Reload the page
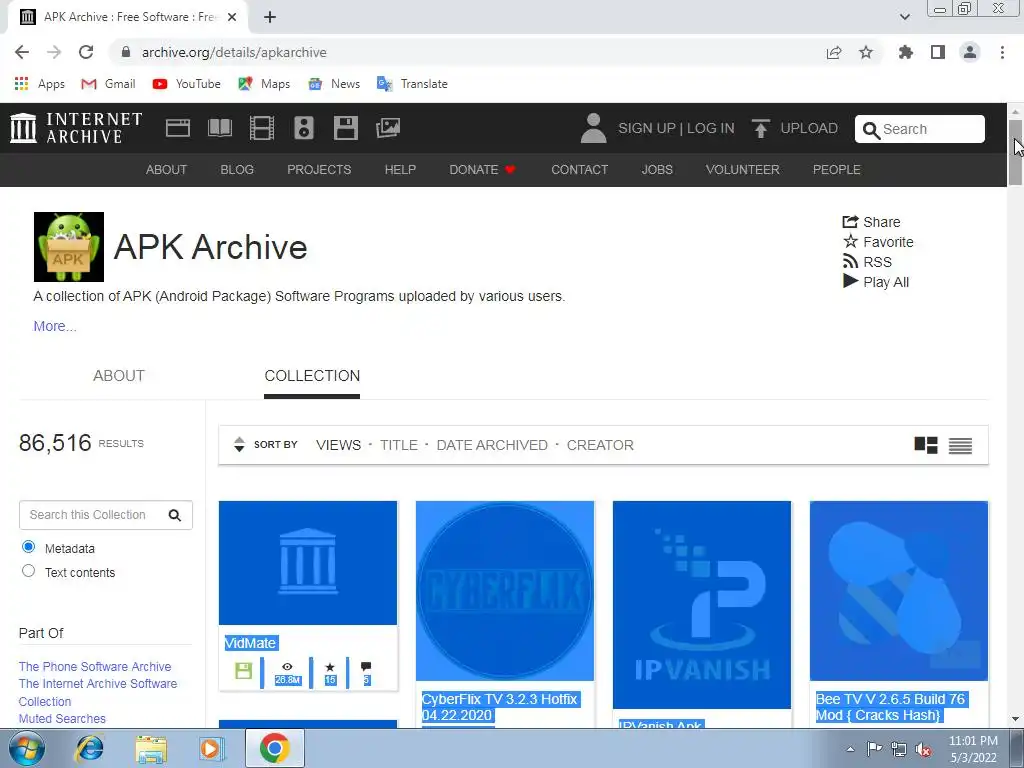 tap(86, 52)
